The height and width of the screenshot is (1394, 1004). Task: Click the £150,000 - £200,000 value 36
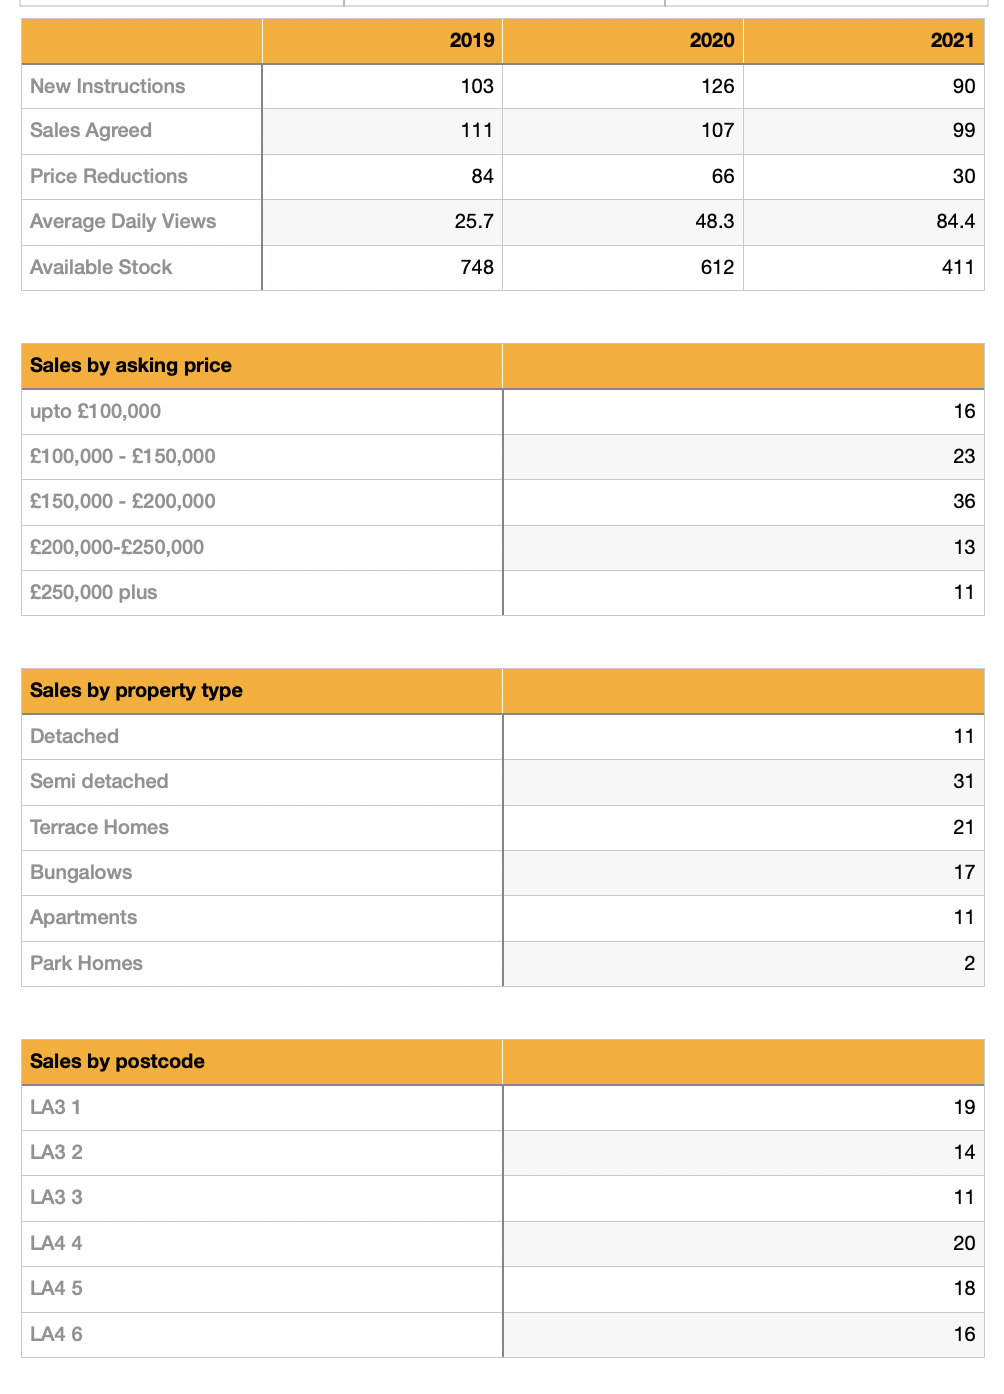coord(963,502)
